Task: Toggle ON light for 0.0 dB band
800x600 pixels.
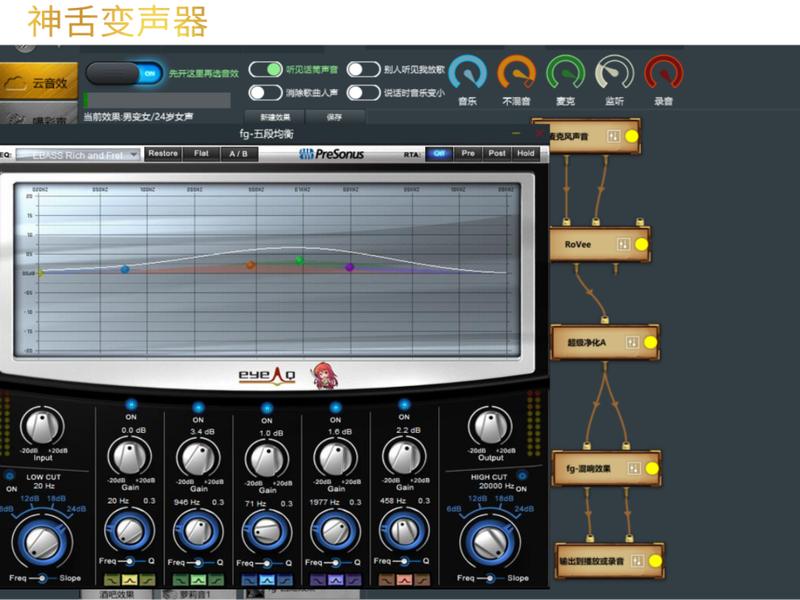Action: point(131,405)
